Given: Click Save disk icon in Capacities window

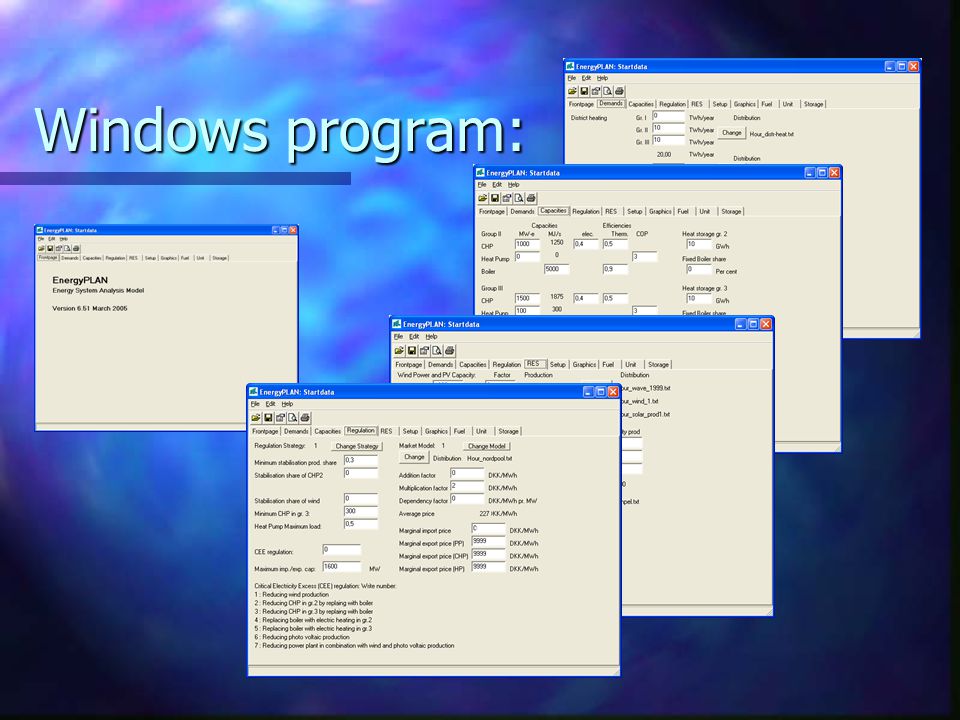Looking at the screenshot, I should (x=495, y=198).
